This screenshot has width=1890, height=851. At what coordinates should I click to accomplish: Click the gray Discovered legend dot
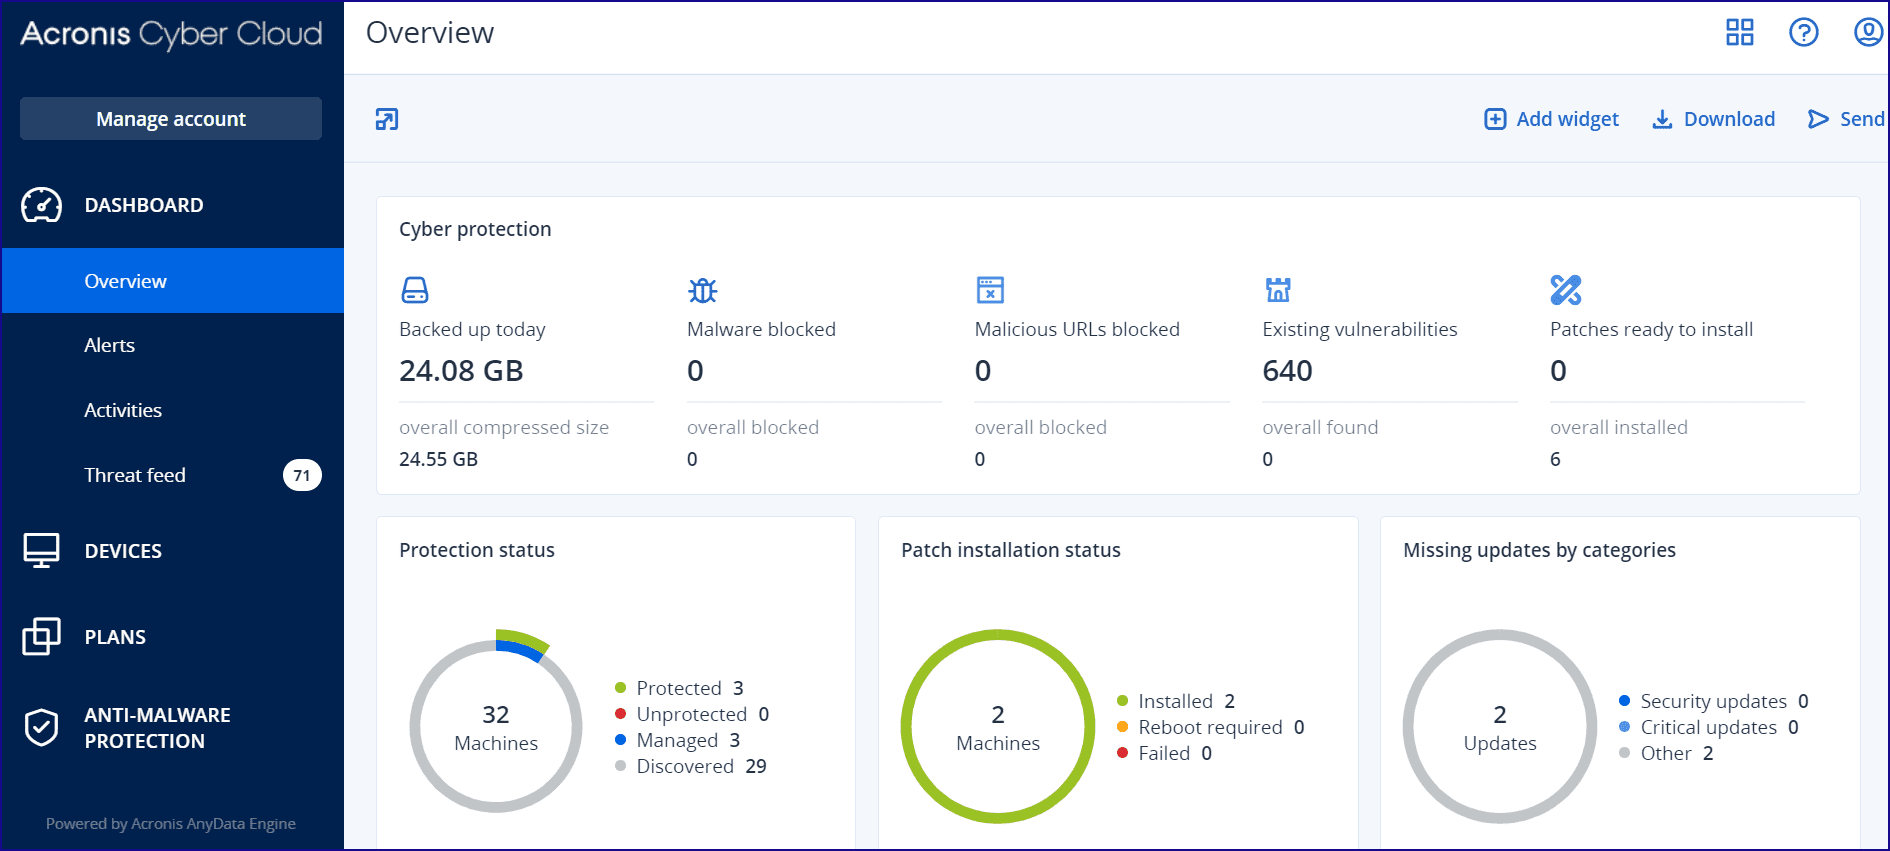[620, 766]
